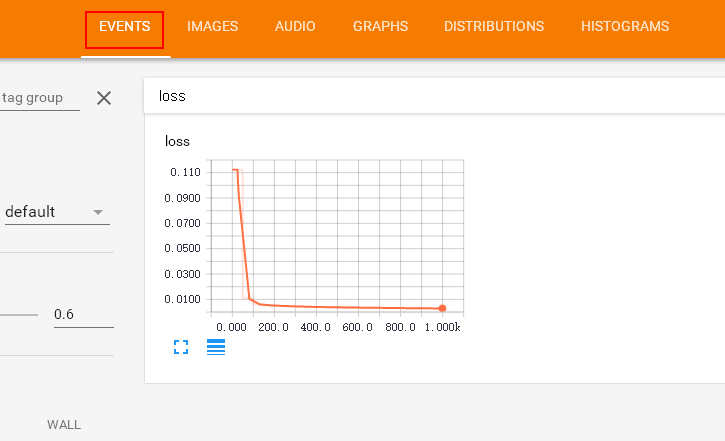Click the orange end point on loss curve

(442, 308)
